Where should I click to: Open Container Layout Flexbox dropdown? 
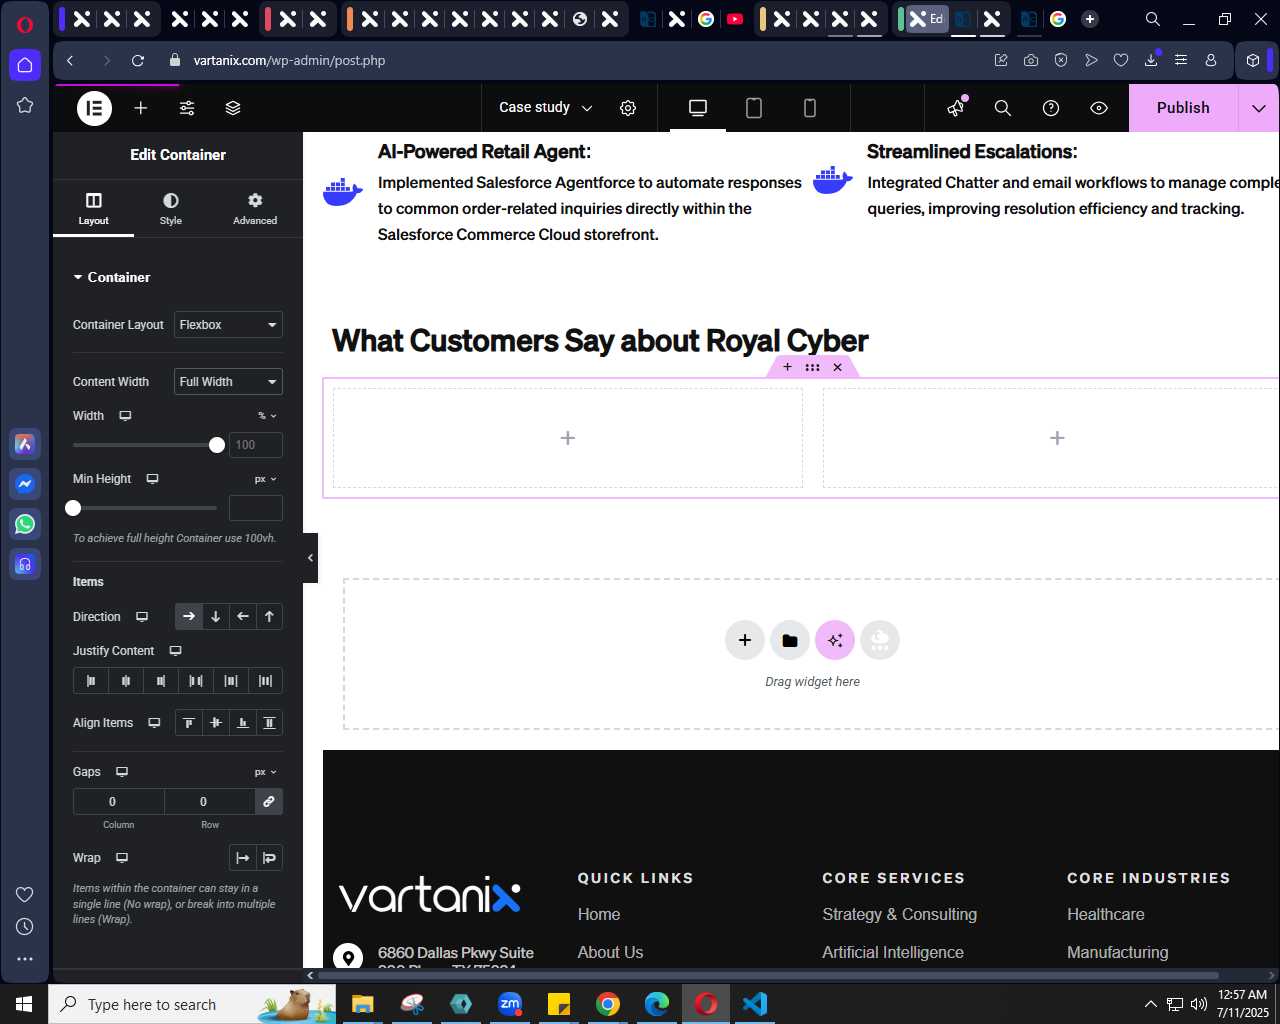coord(228,325)
